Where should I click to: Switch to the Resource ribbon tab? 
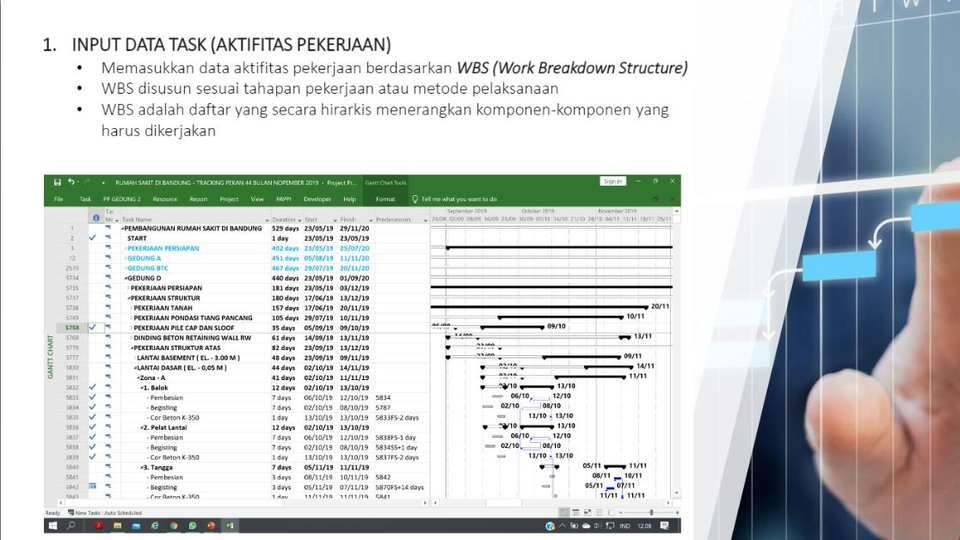pyautogui.click(x=165, y=199)
